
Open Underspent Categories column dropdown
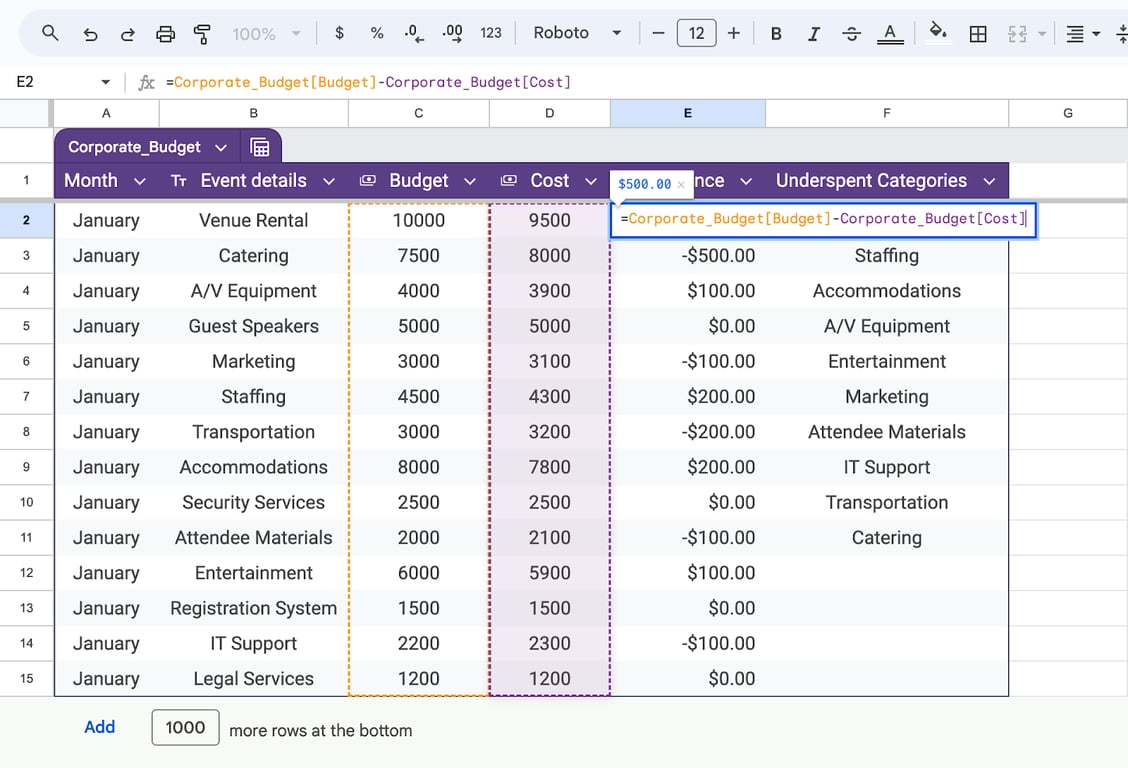[989, 181]
